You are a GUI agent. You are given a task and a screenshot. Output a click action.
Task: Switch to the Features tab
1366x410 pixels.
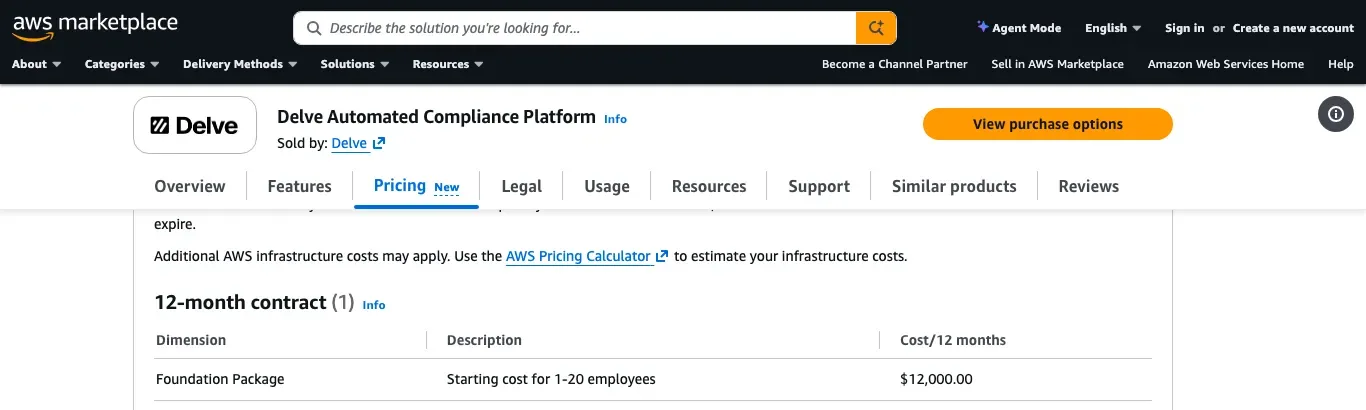tap(299, 186)
